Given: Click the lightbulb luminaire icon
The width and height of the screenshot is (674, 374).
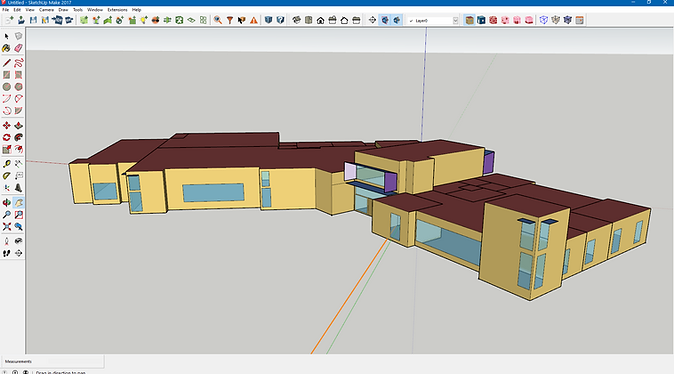Looking at the screenshot, I should [x=144, y=20].
